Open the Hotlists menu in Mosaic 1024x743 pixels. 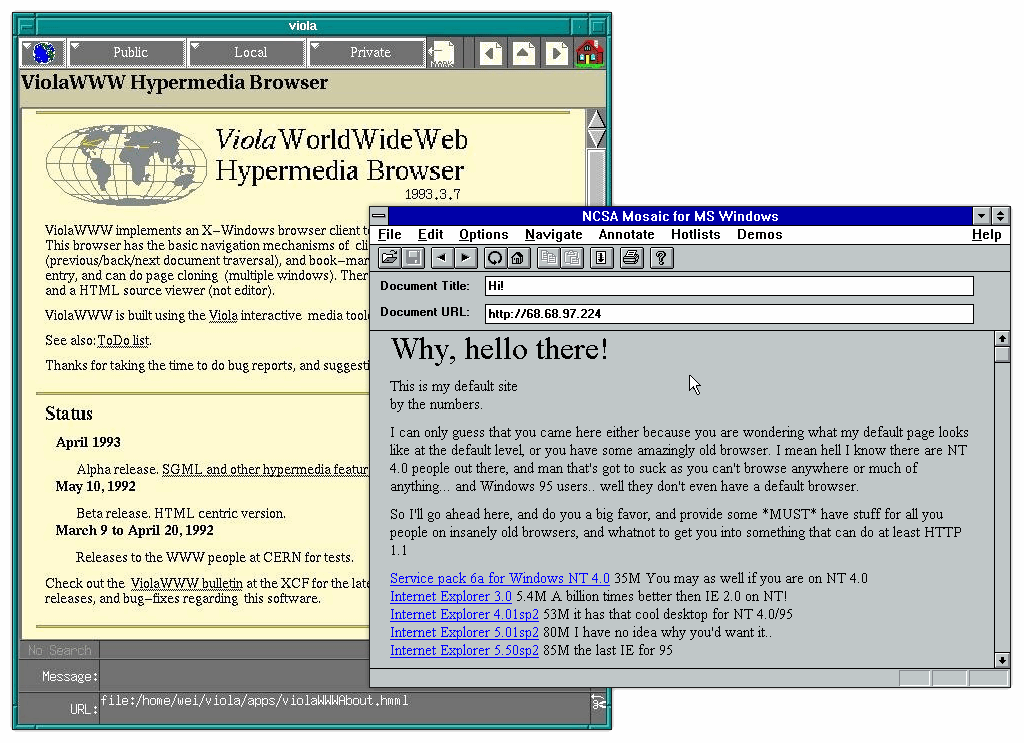[696, 234]
